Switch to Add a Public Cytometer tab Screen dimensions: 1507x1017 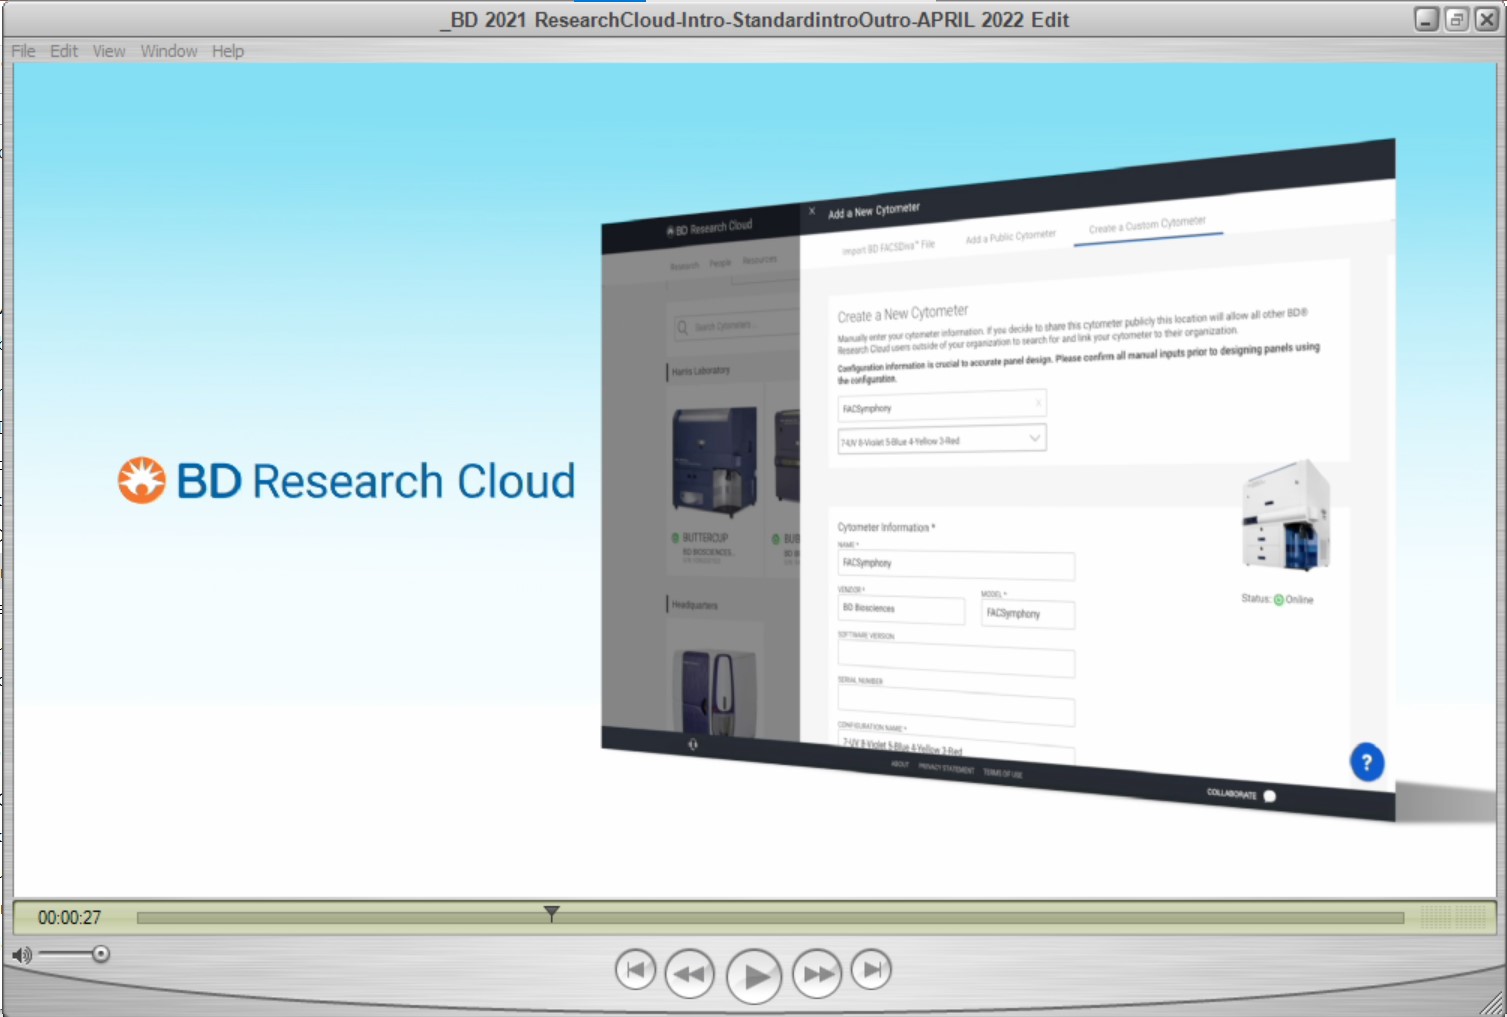(x=1010, y=237)
